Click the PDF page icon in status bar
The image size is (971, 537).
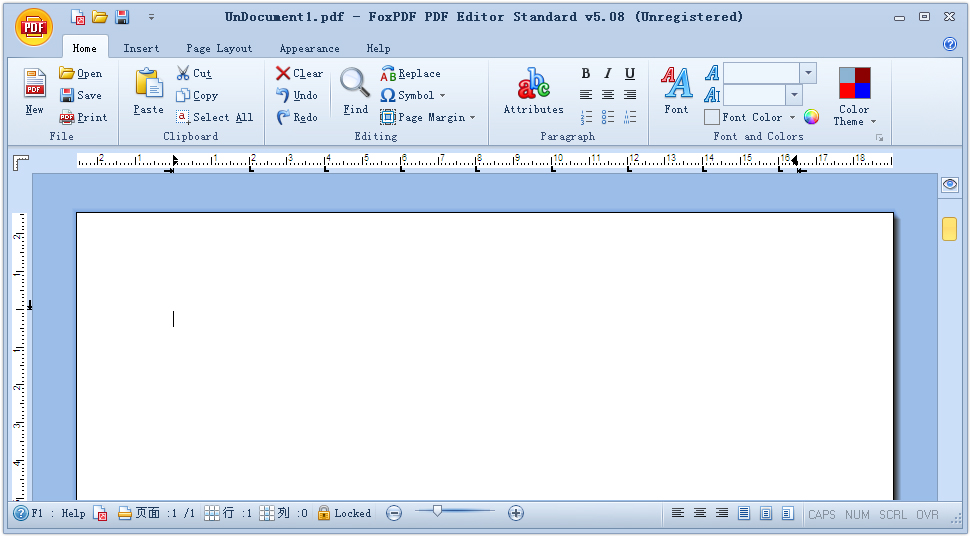click(100, 513)
